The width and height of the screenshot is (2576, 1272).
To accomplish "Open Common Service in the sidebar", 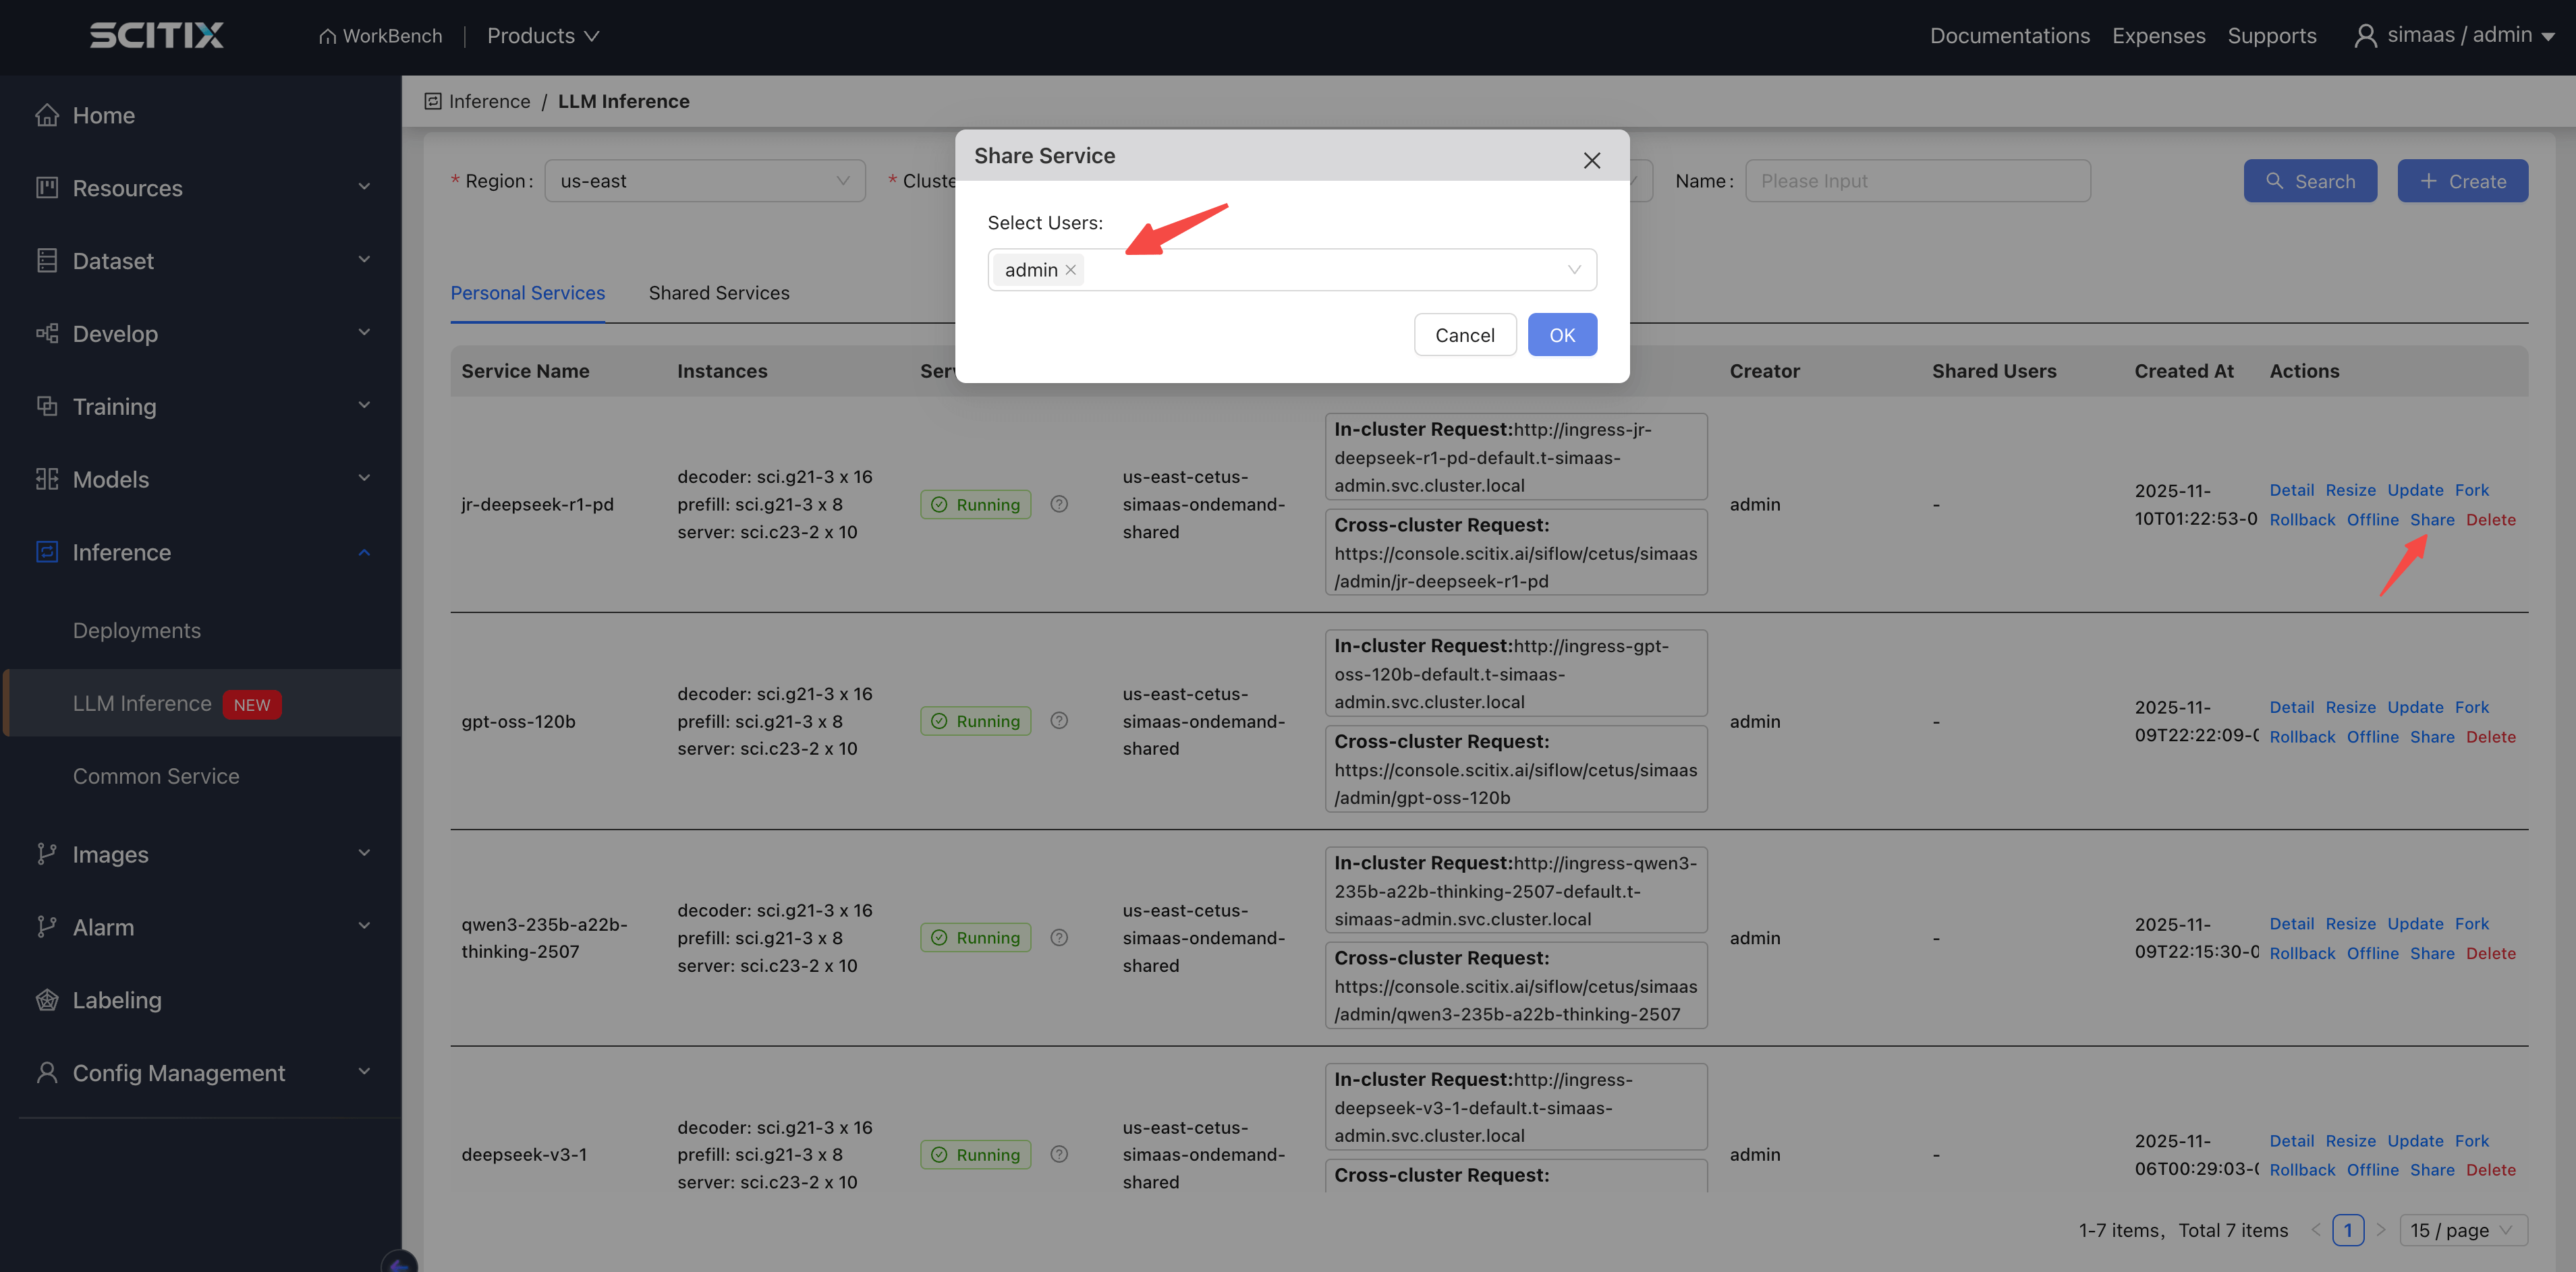I will click(x=156, y=776).
